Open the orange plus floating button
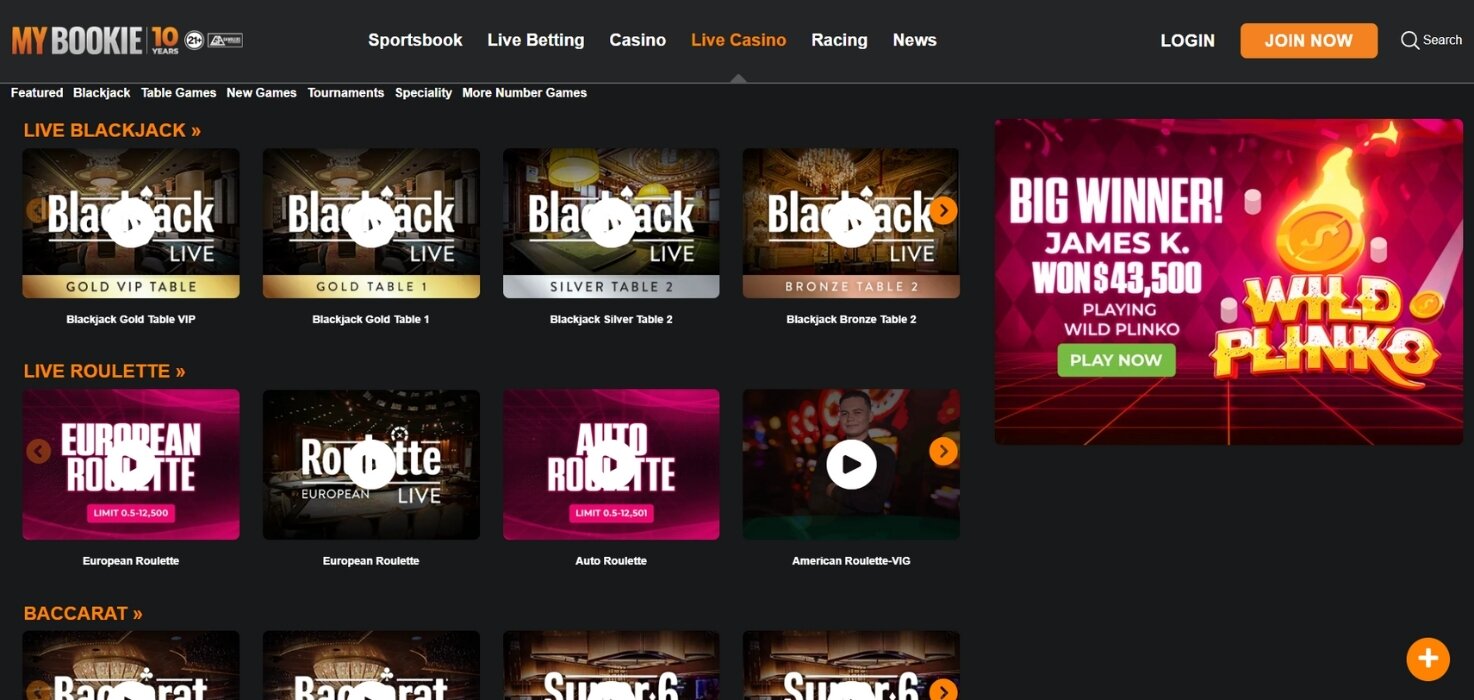This screenshot has height=700, width=1474. (x=1428, y=659)
